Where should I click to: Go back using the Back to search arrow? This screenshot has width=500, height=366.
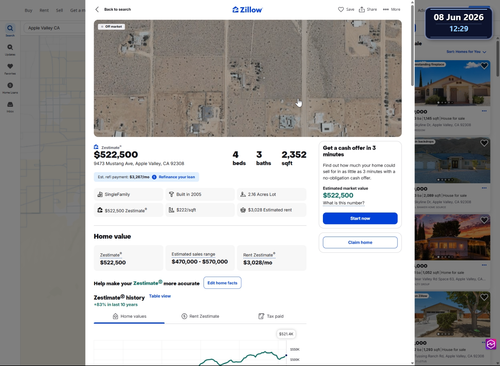tap(97, 9)
